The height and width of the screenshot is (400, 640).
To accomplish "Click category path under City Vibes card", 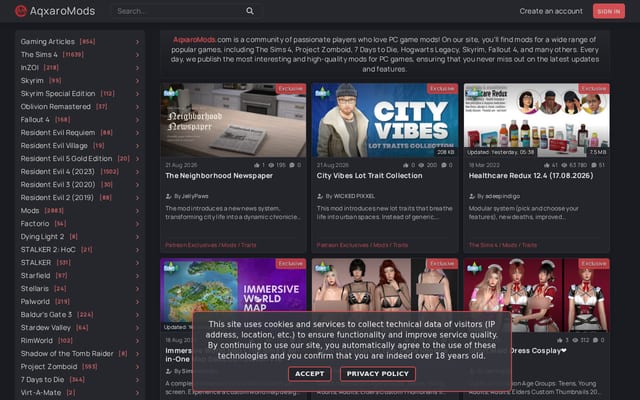I will (x=362, y=245).
